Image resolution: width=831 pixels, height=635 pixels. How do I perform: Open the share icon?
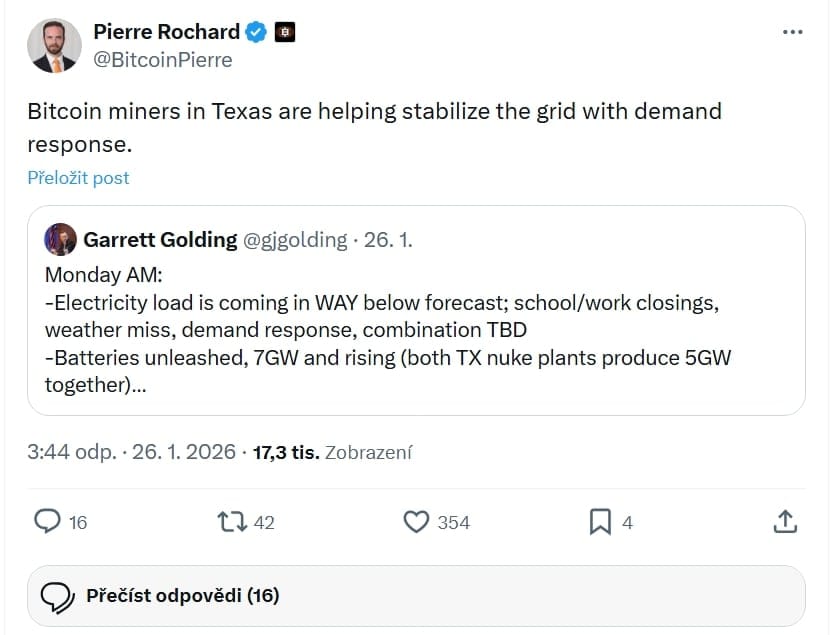(786, 522)
